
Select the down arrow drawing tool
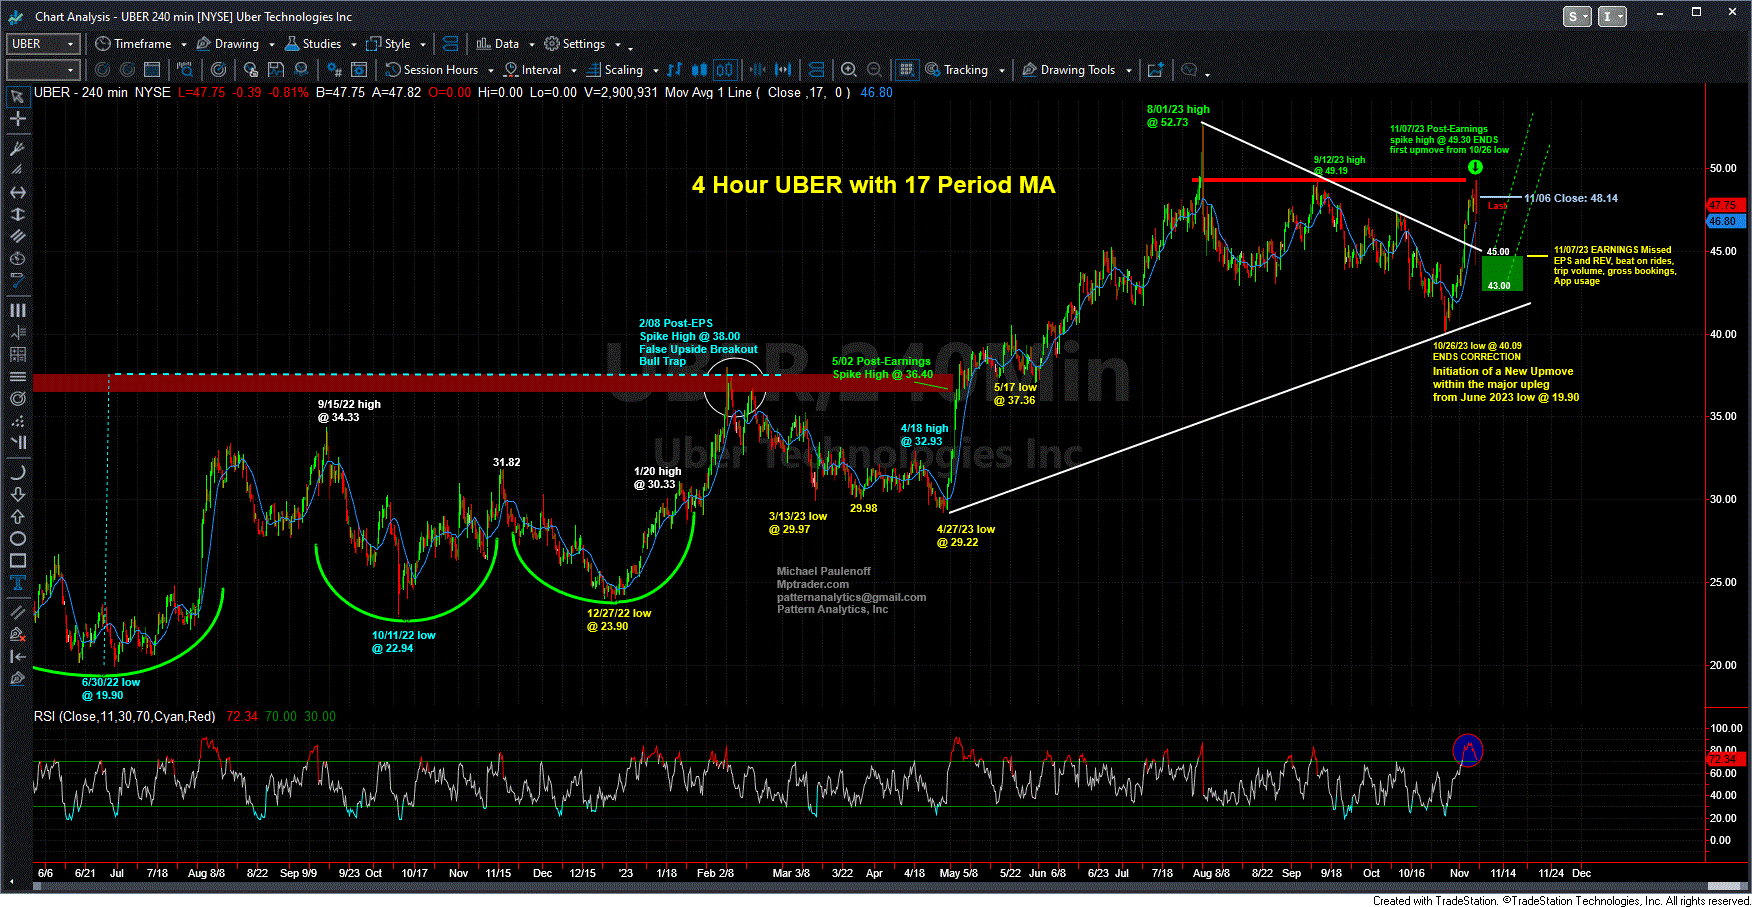[x=17, y=494]
